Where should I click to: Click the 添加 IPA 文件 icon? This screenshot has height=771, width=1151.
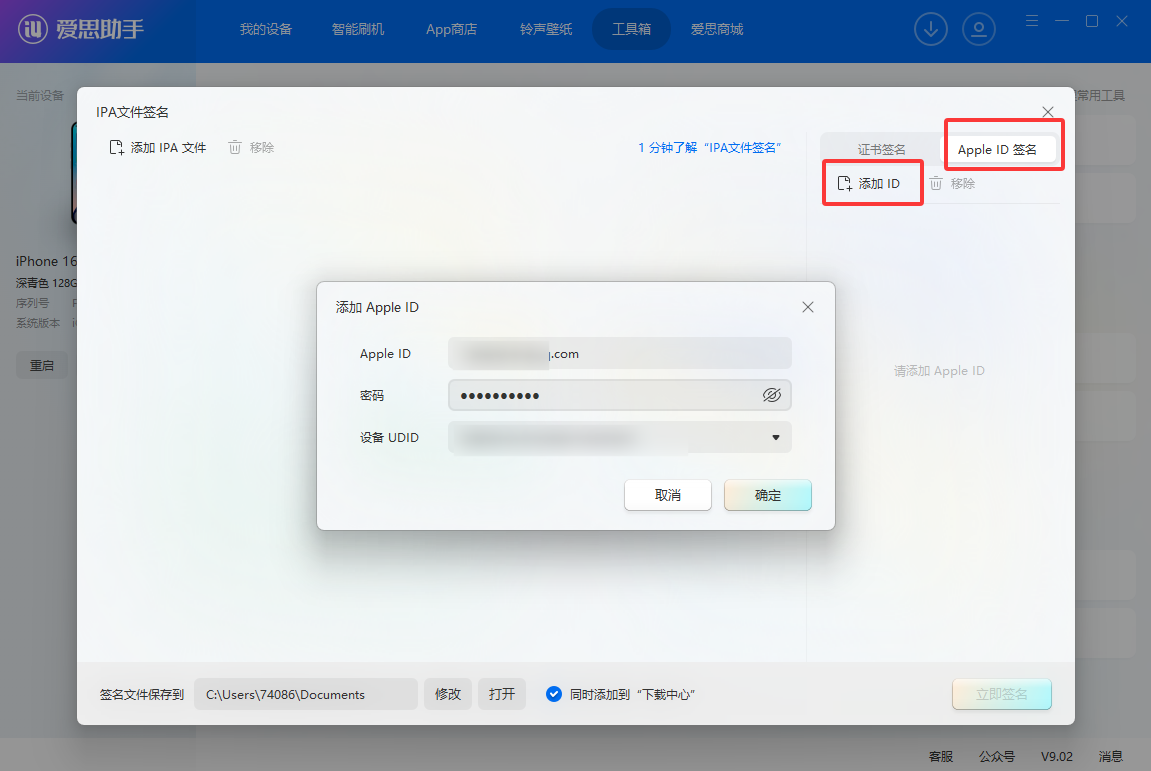click(116, 147)
